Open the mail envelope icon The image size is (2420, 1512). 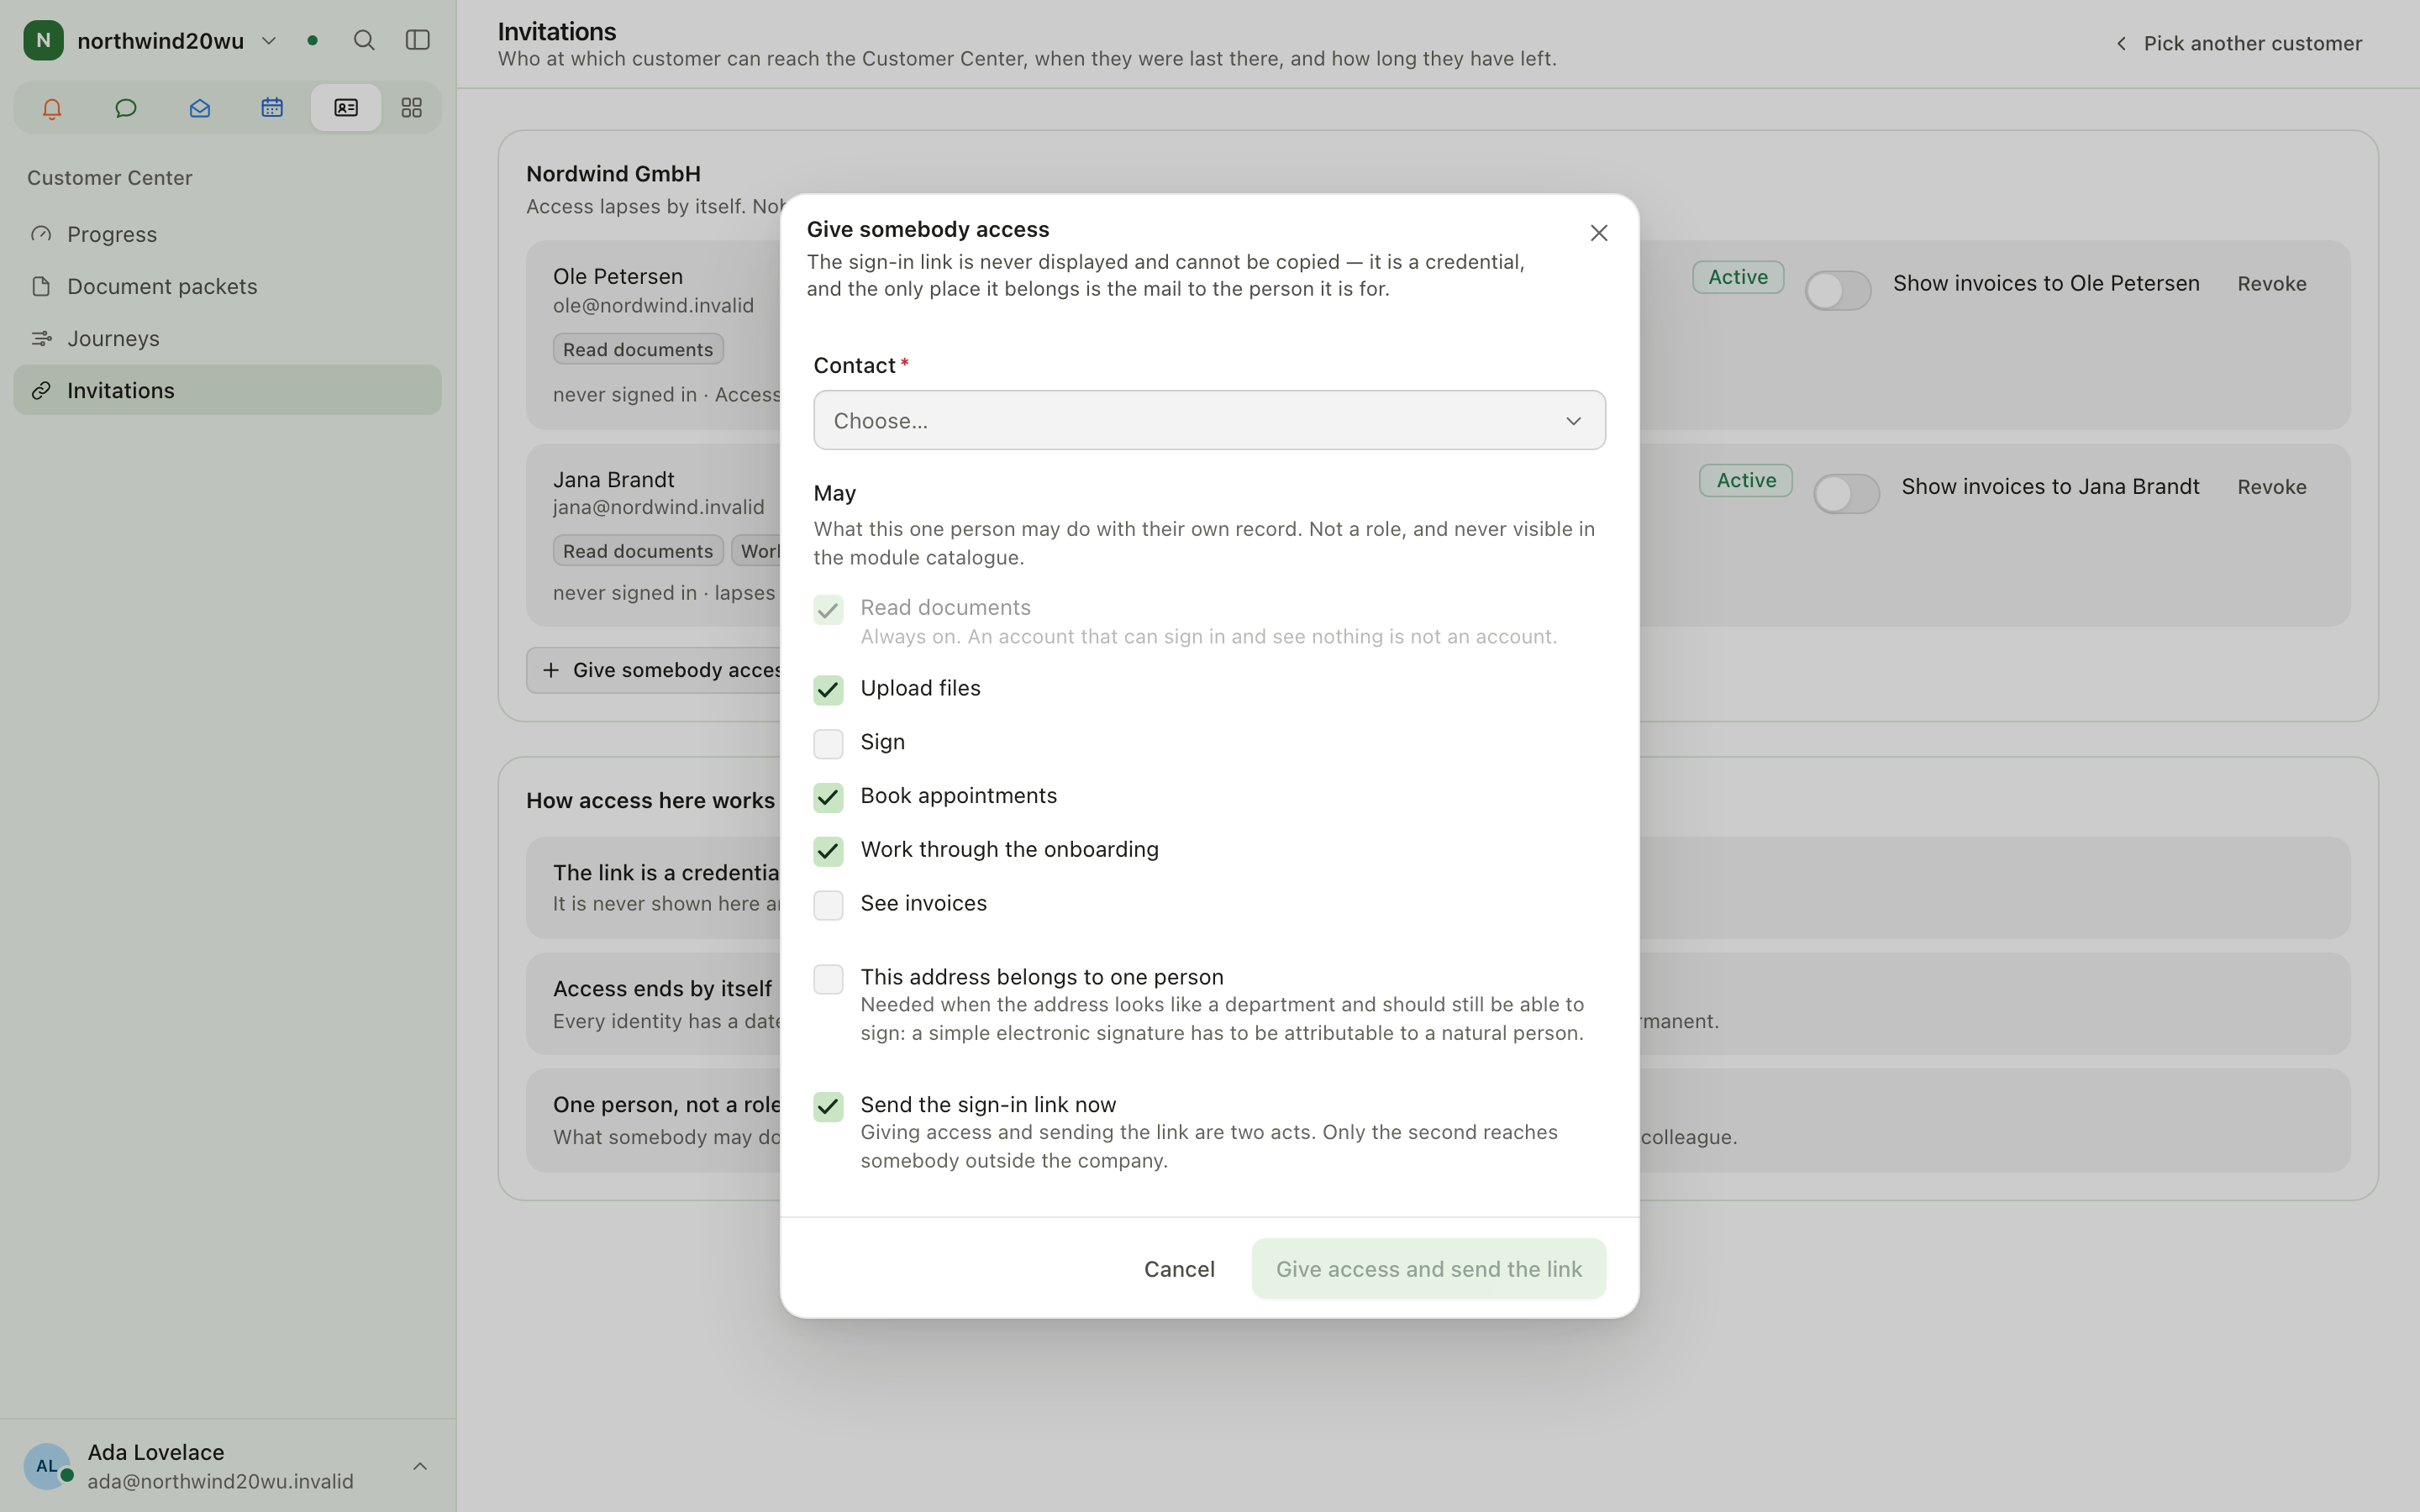coord(199,108)
